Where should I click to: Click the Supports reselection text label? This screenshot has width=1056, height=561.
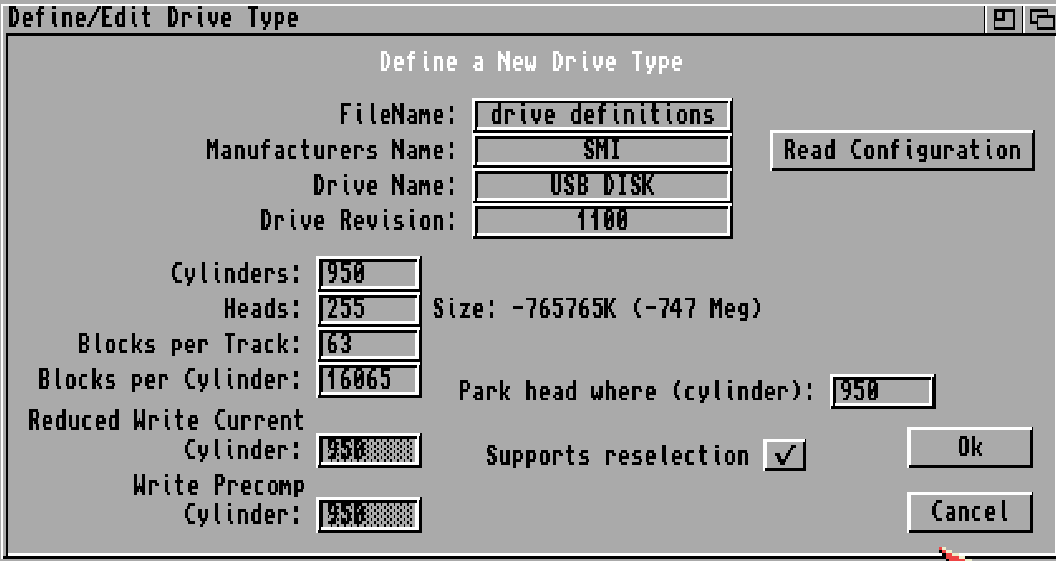617,456
